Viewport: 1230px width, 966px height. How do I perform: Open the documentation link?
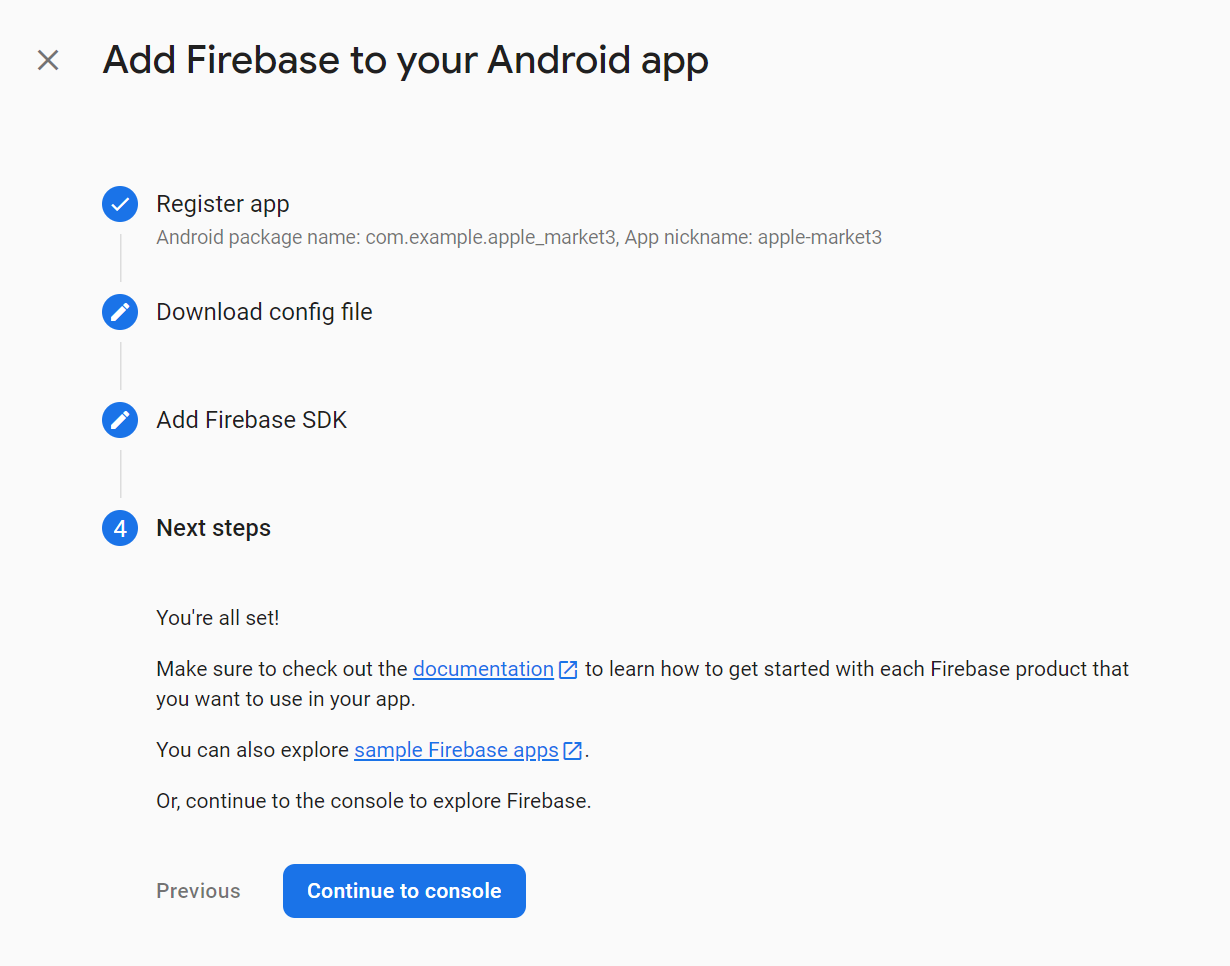[x=483, y=669]
